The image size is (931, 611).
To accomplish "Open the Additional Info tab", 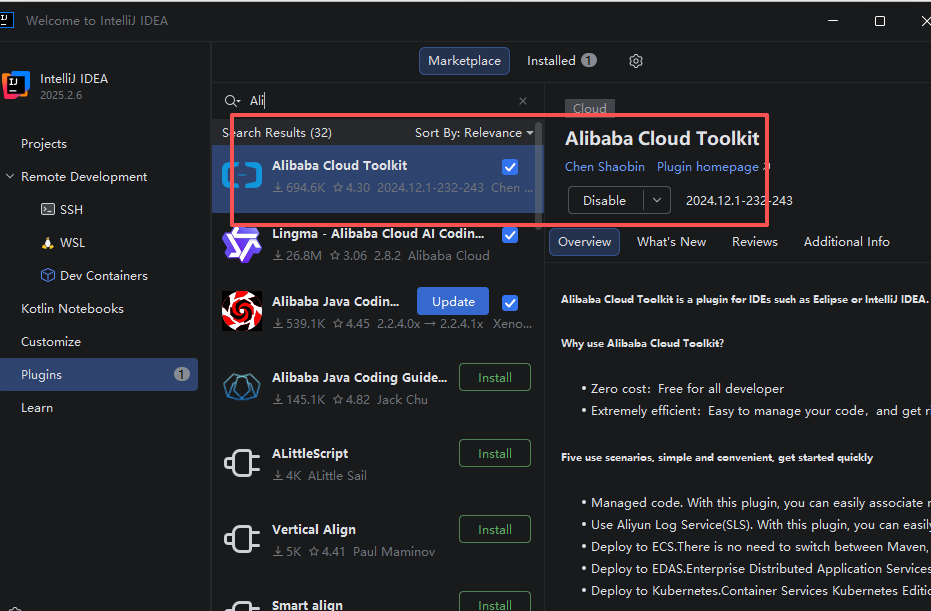I will (847, 242).
